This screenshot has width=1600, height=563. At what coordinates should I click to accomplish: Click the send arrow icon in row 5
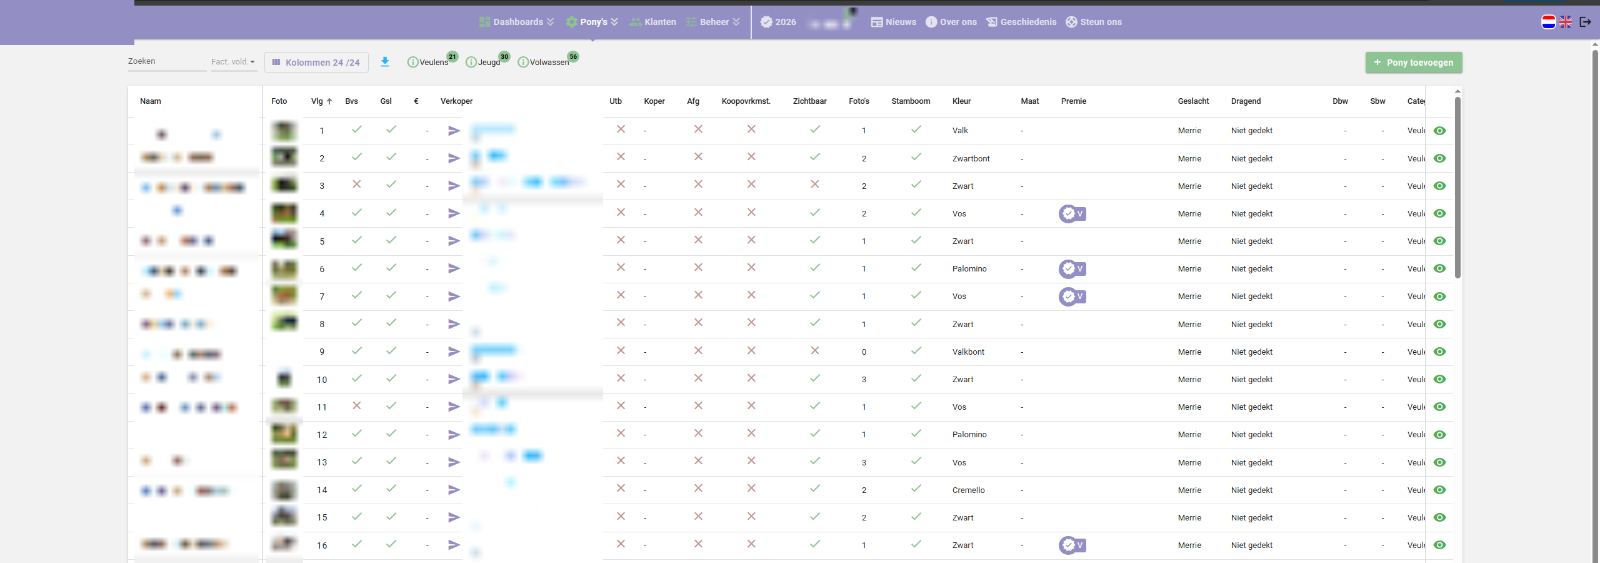click(454, 241)
